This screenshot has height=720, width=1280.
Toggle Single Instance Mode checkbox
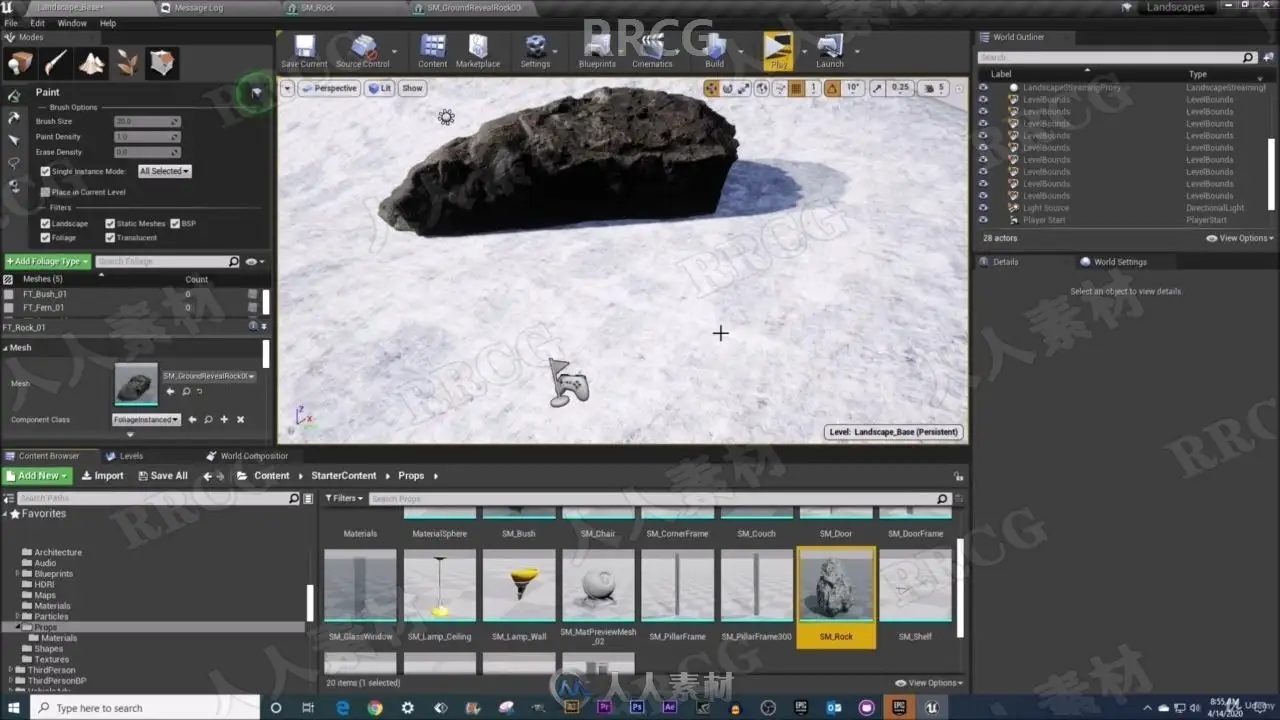(x=45, y=171)
